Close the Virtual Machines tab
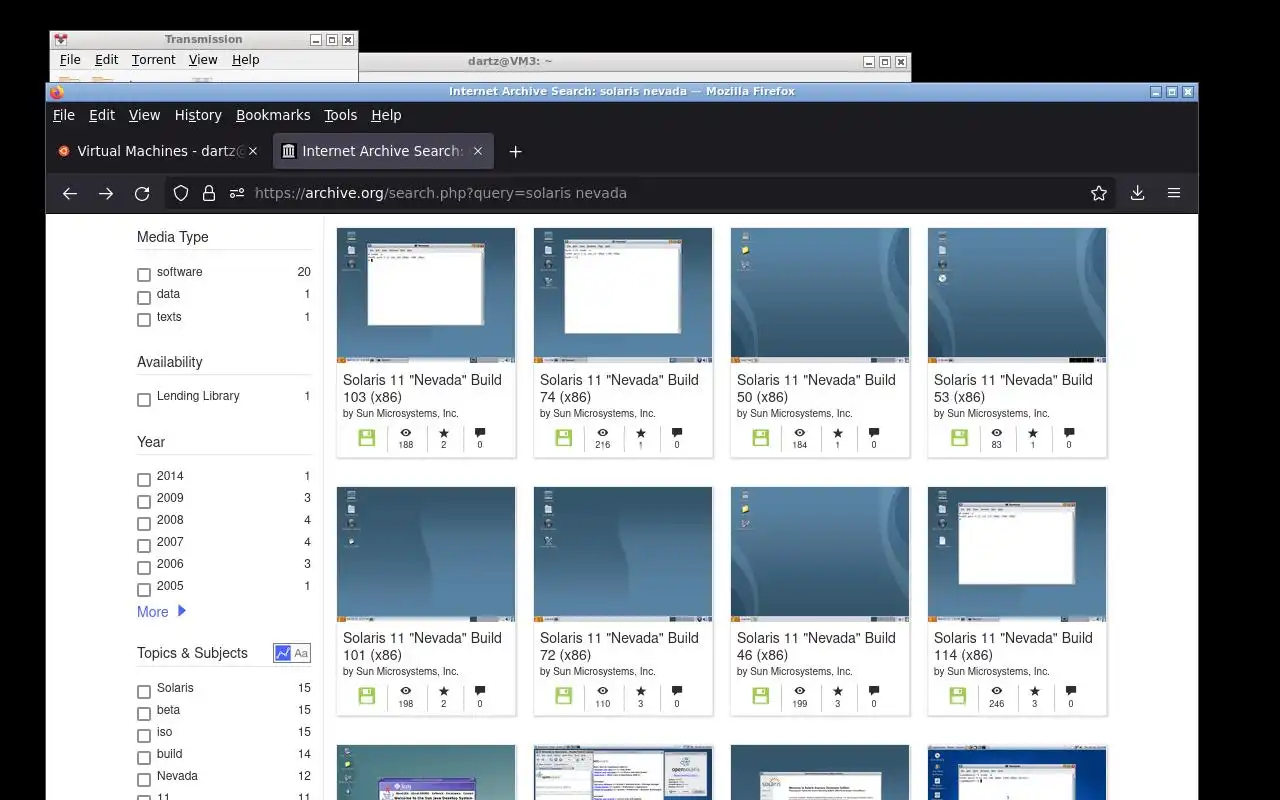 point(253,151)
